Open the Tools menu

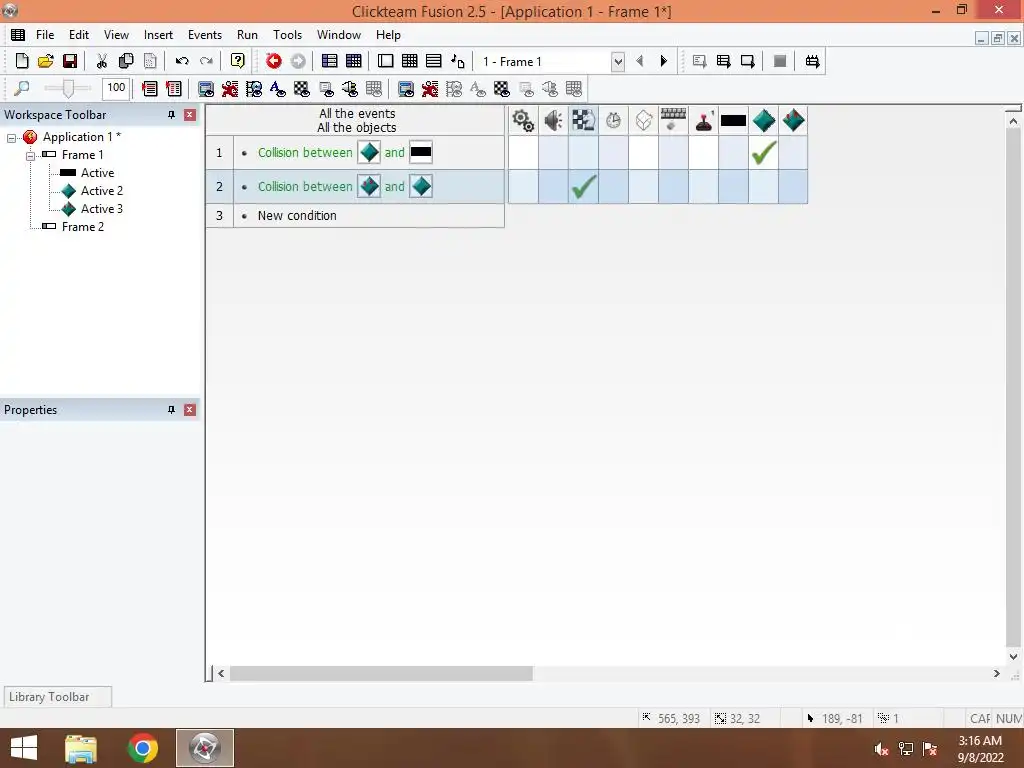pos(287,35)
